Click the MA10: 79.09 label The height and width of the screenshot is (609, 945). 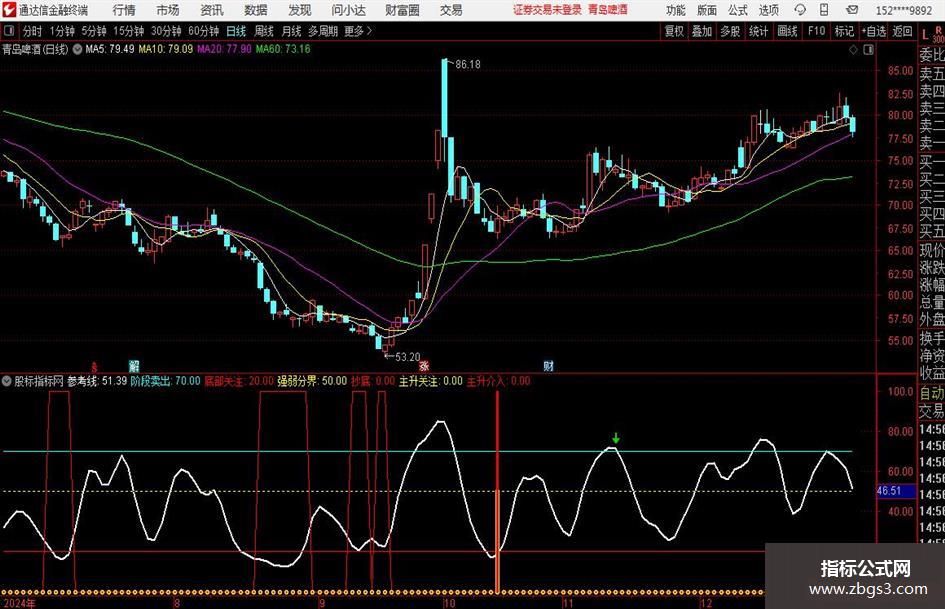point(166,49)
